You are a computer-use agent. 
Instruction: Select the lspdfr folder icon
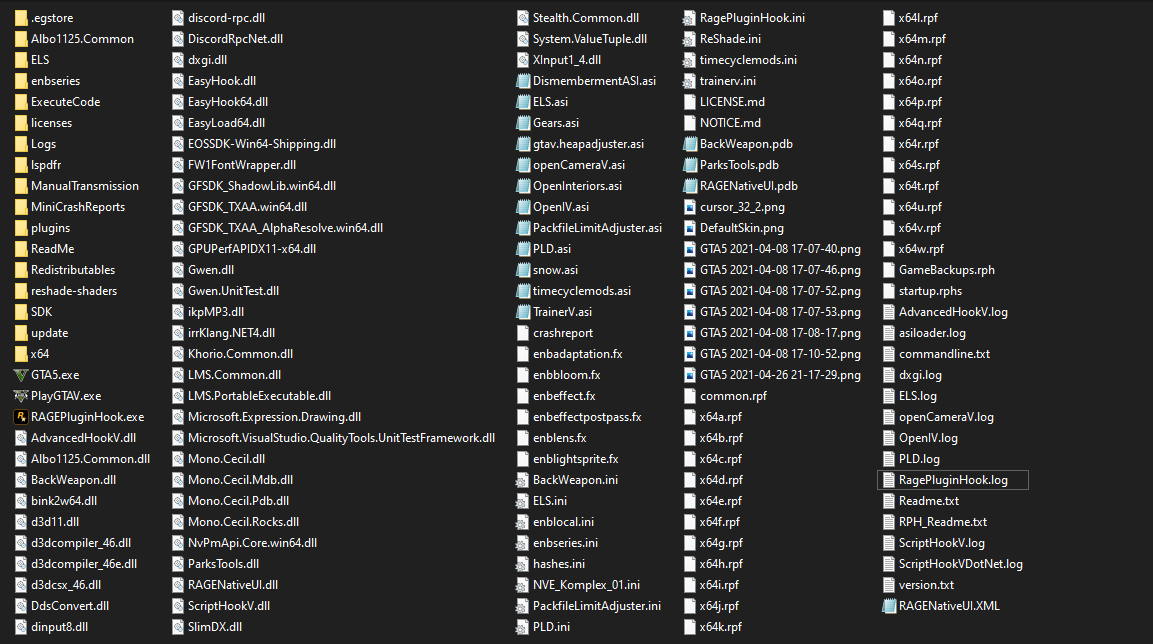[21, 165]
